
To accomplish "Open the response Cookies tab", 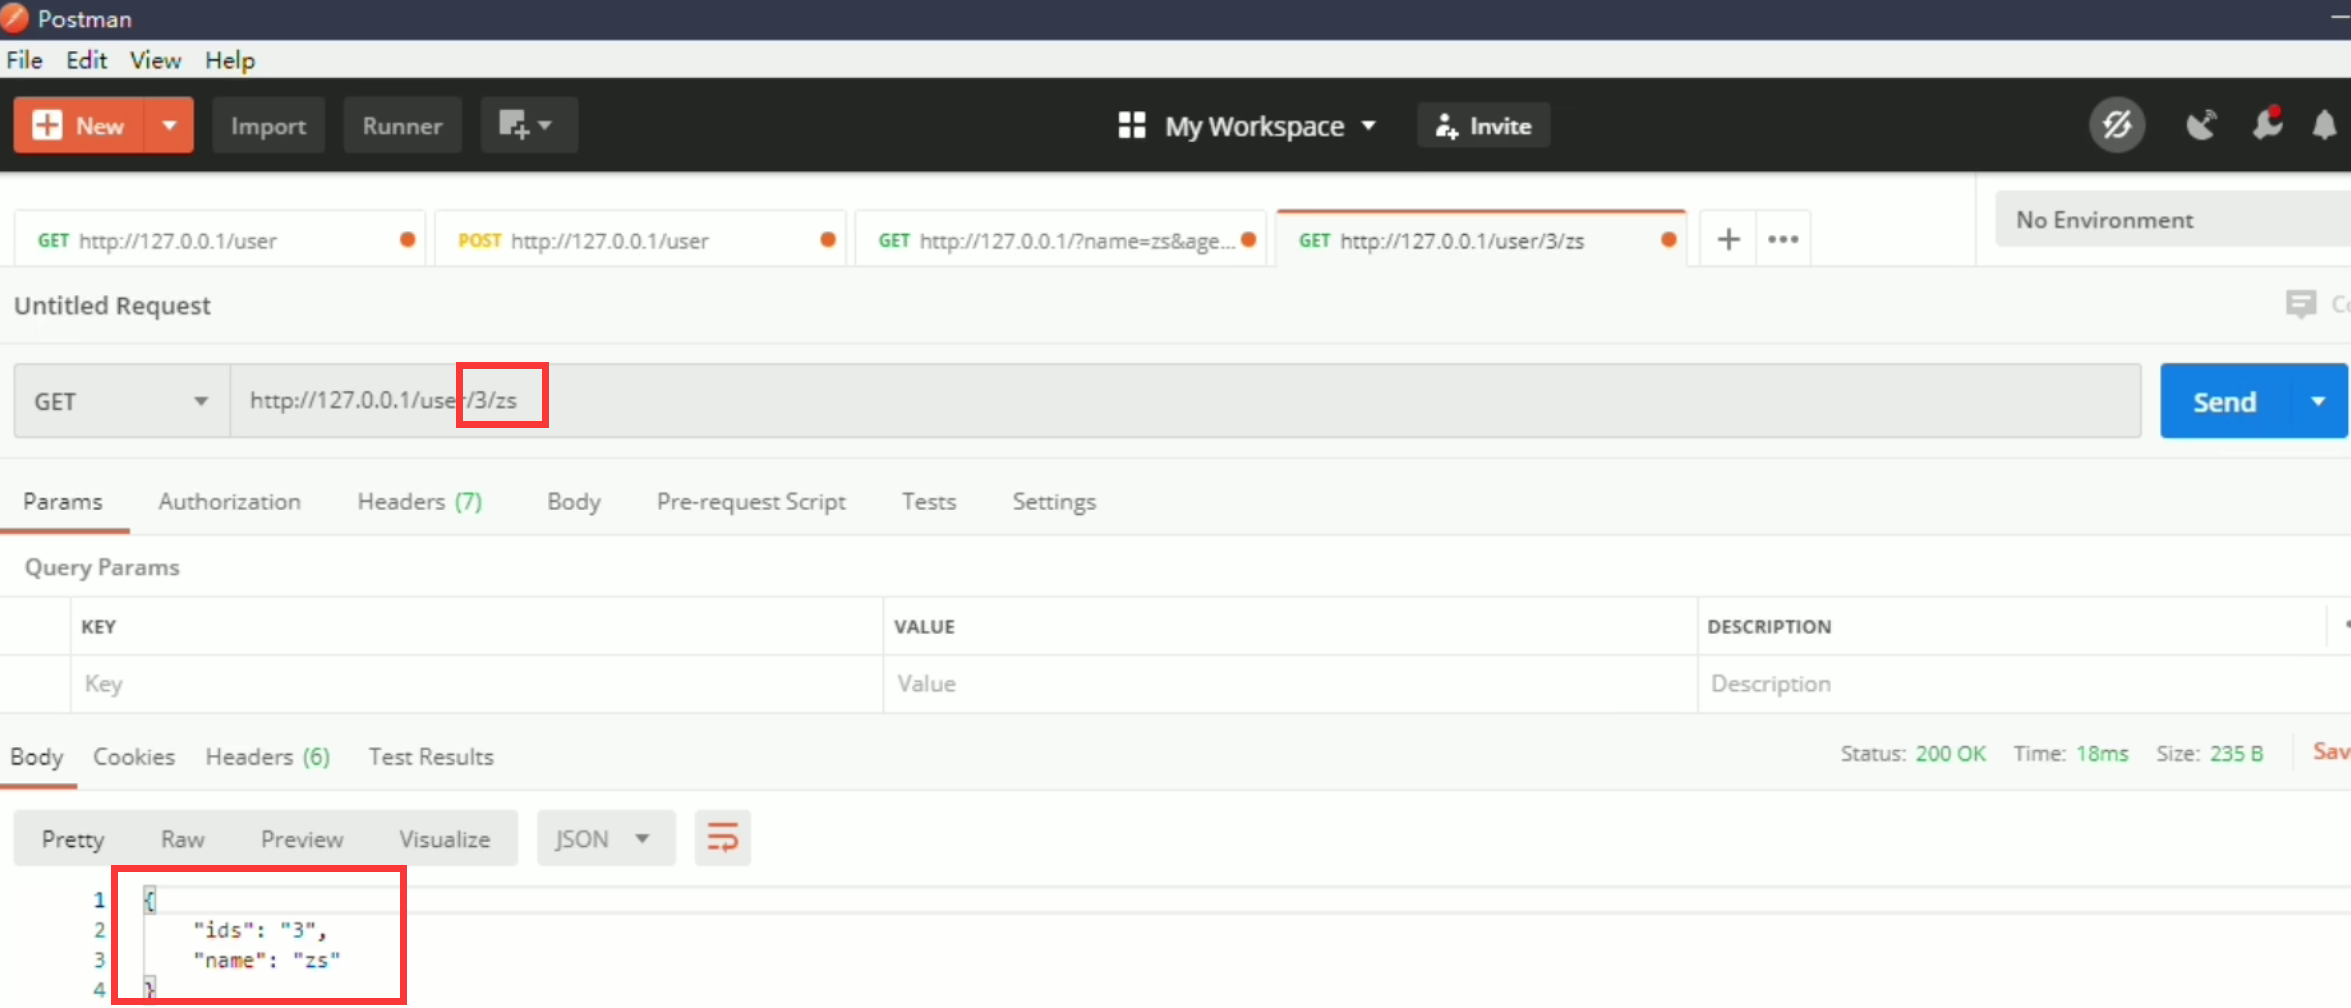I will (134, 757).
